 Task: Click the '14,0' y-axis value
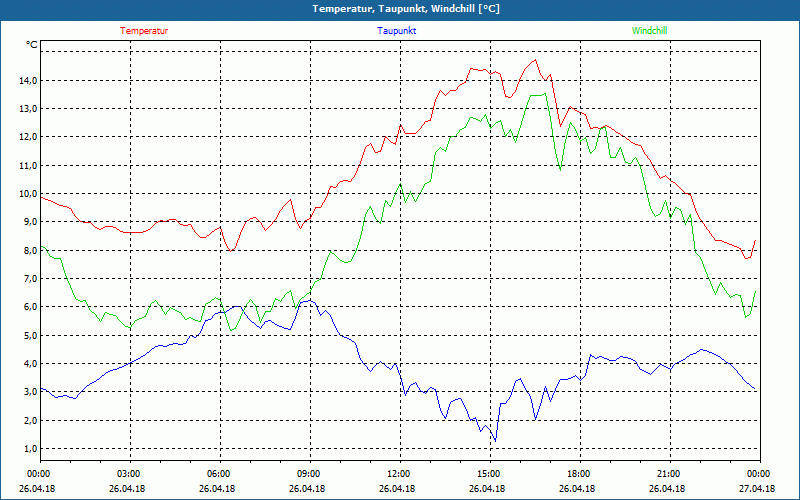pos(28,81)
